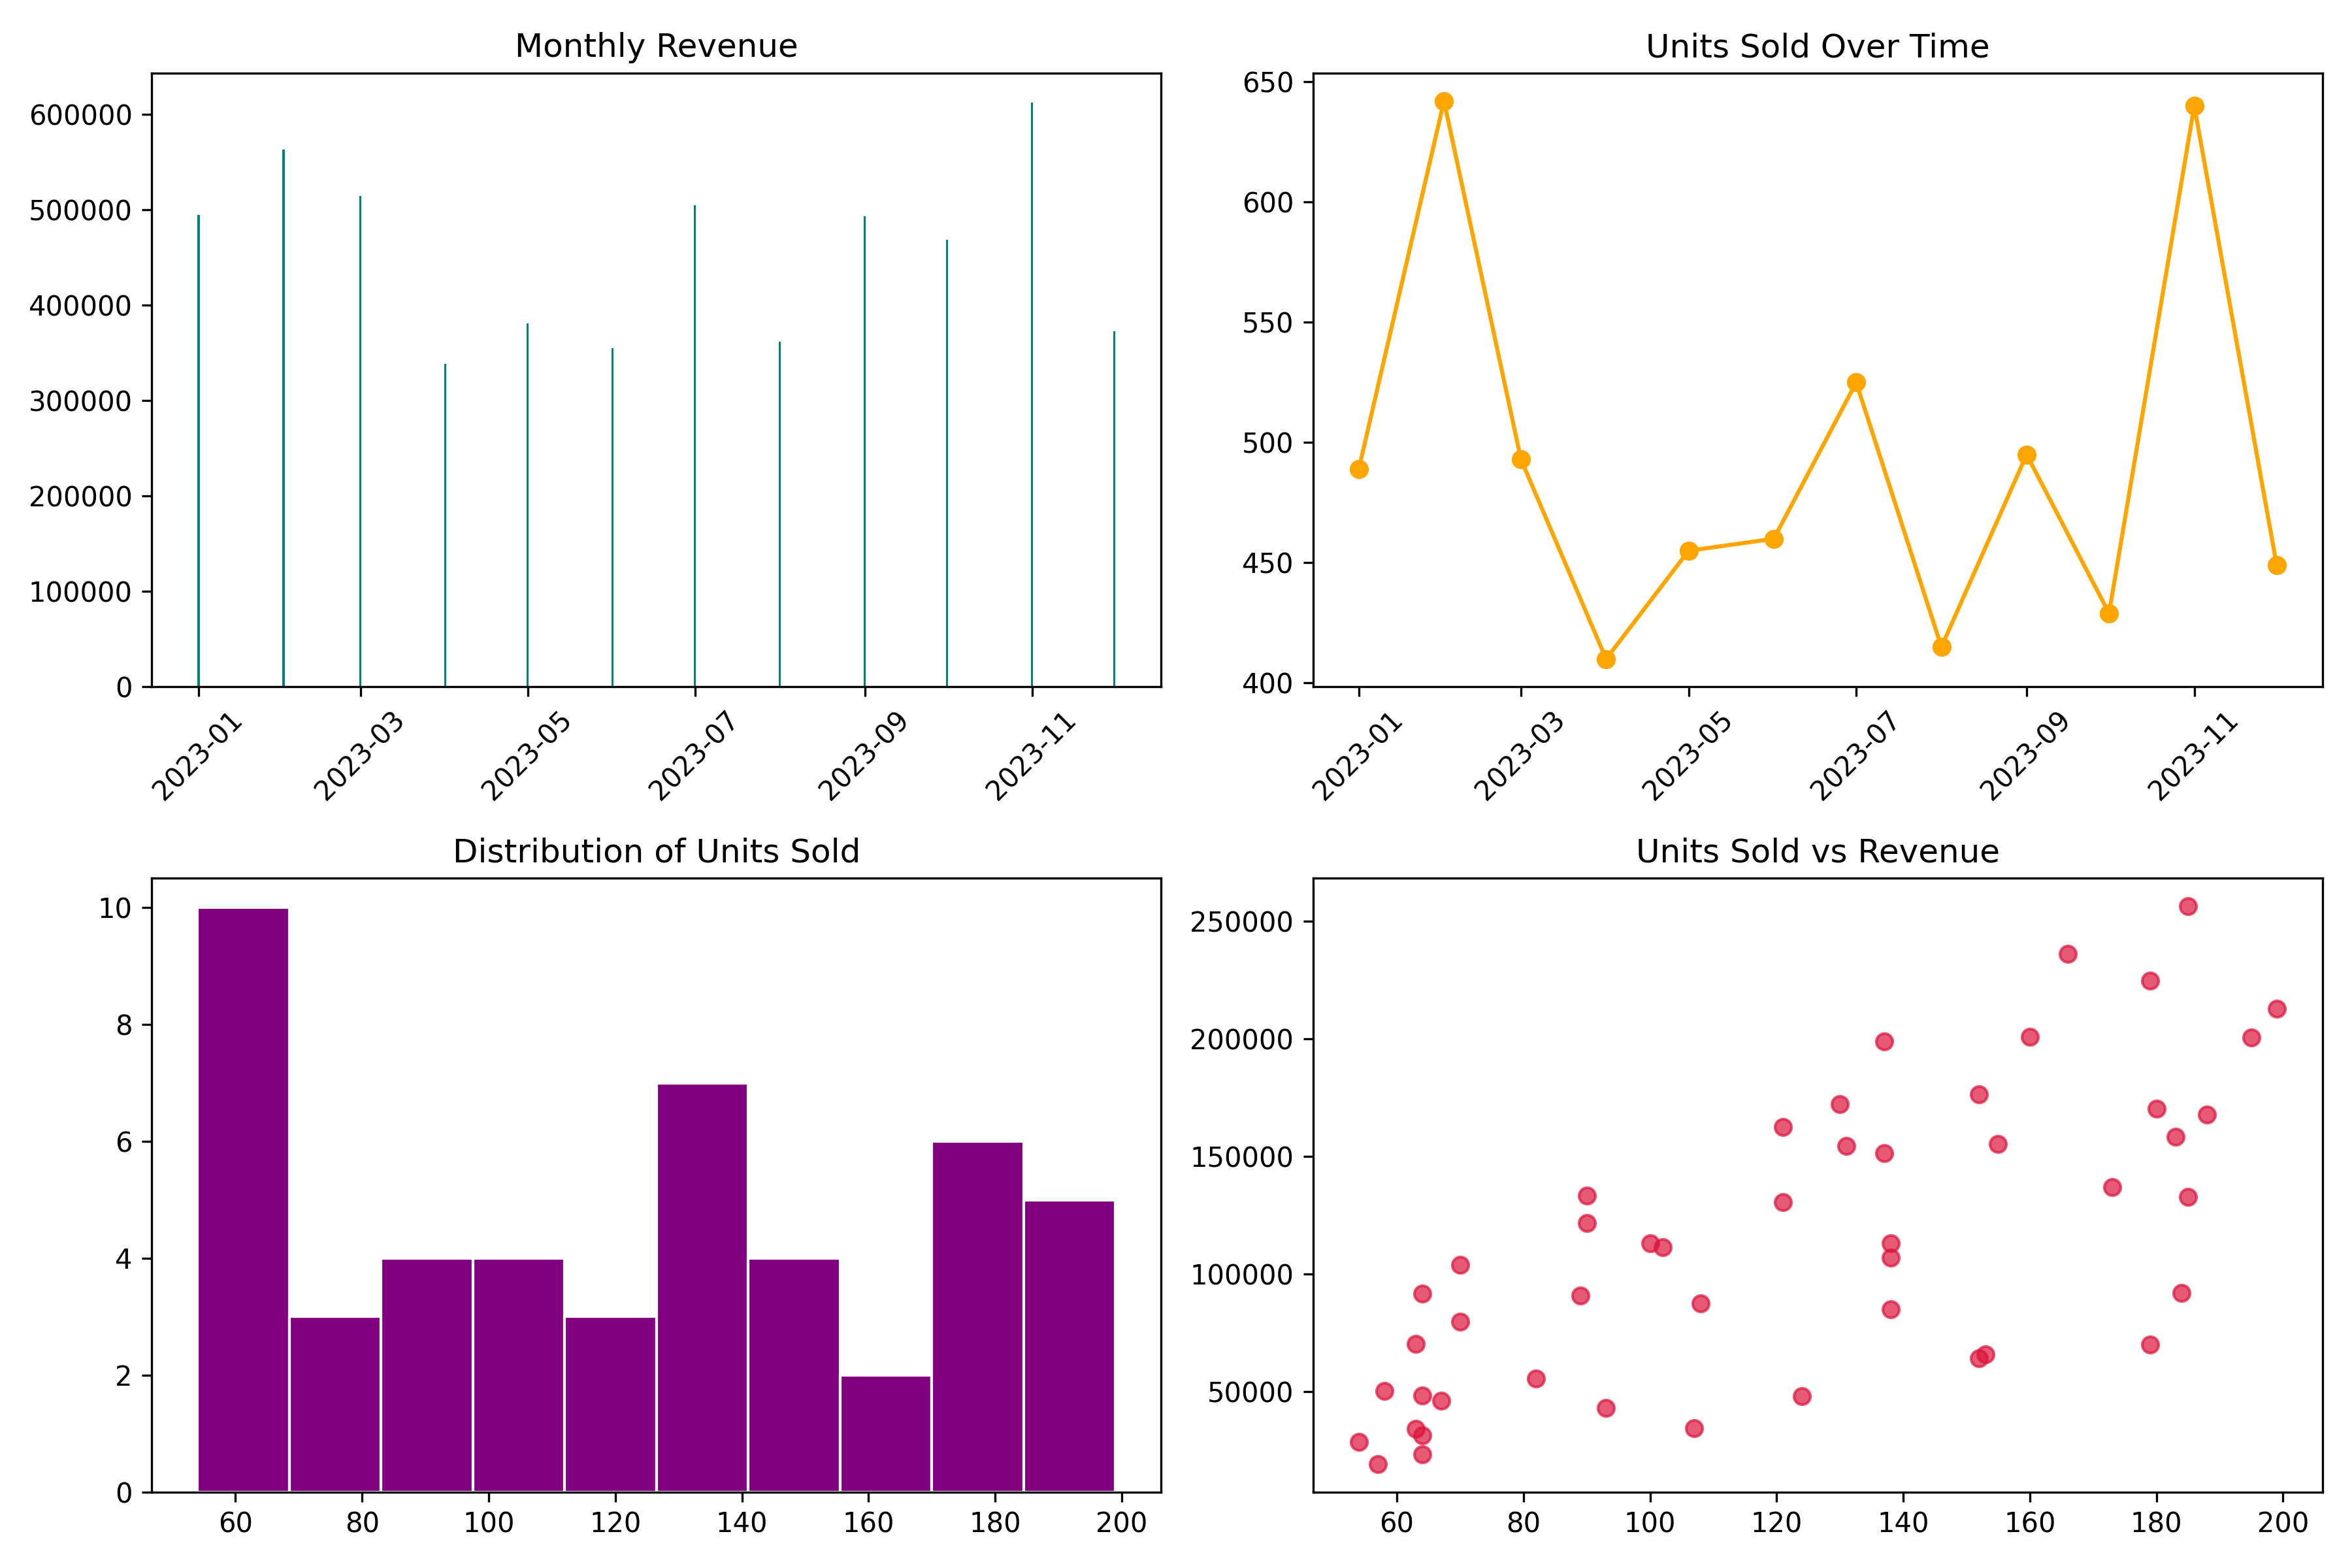Click the shortest purple histogram bar near 160

point(885,1434)
